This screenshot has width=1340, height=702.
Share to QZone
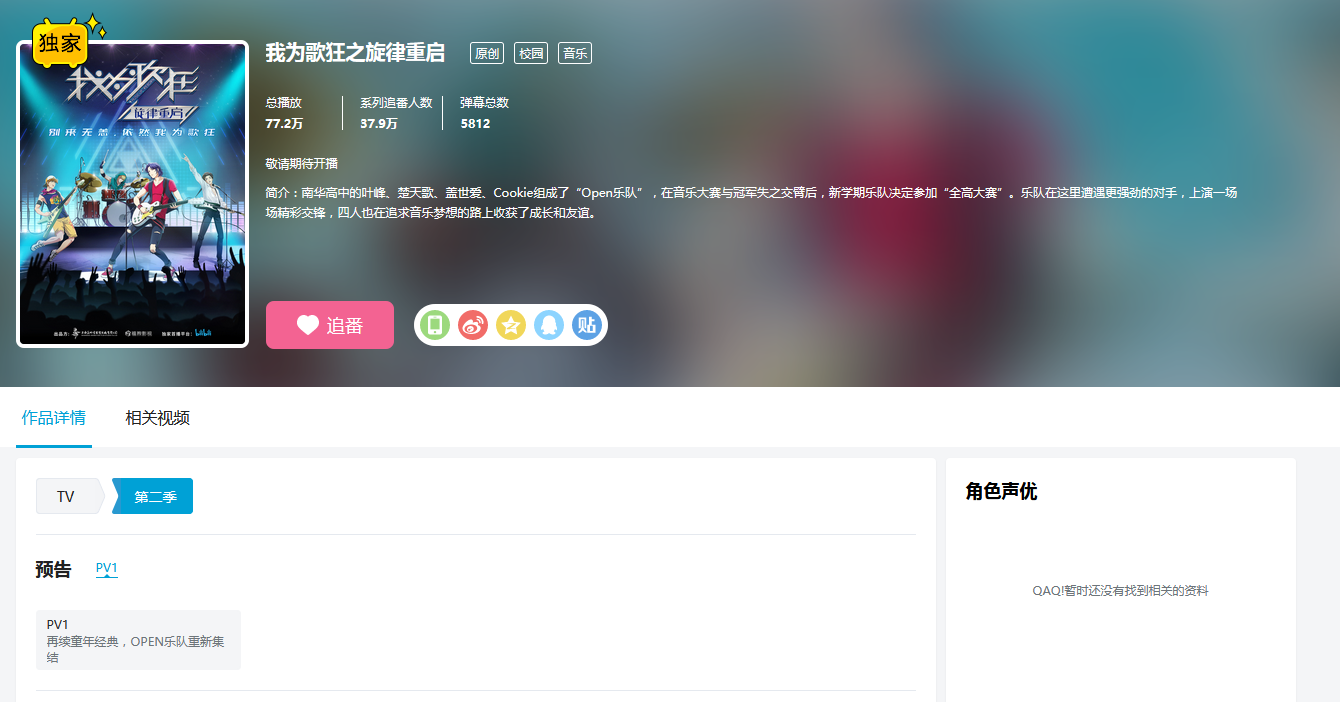click(511, 324)
